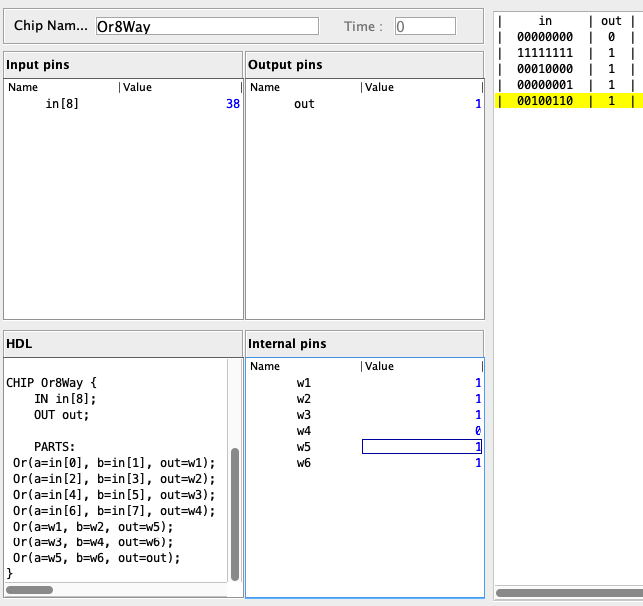Click the HDL line with out=w2
Screen dimensions: 643x606
114,479
